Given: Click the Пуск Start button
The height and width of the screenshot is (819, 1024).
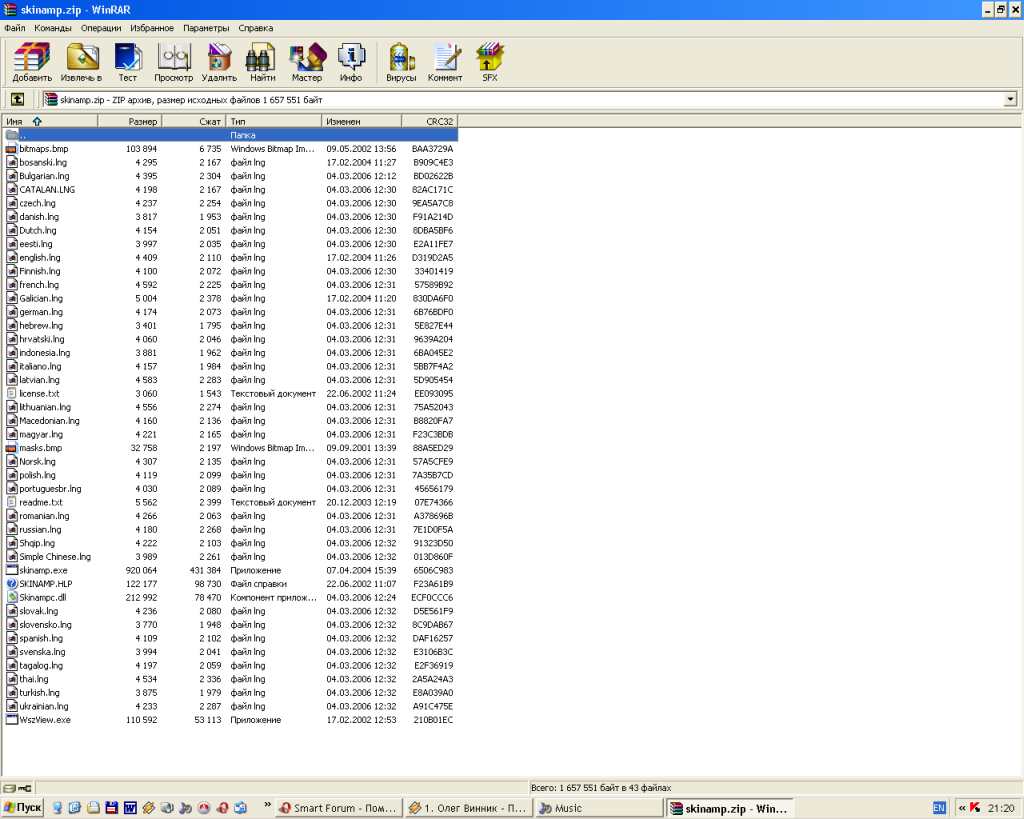Looking at the screenshot, I should pos(23,808).
